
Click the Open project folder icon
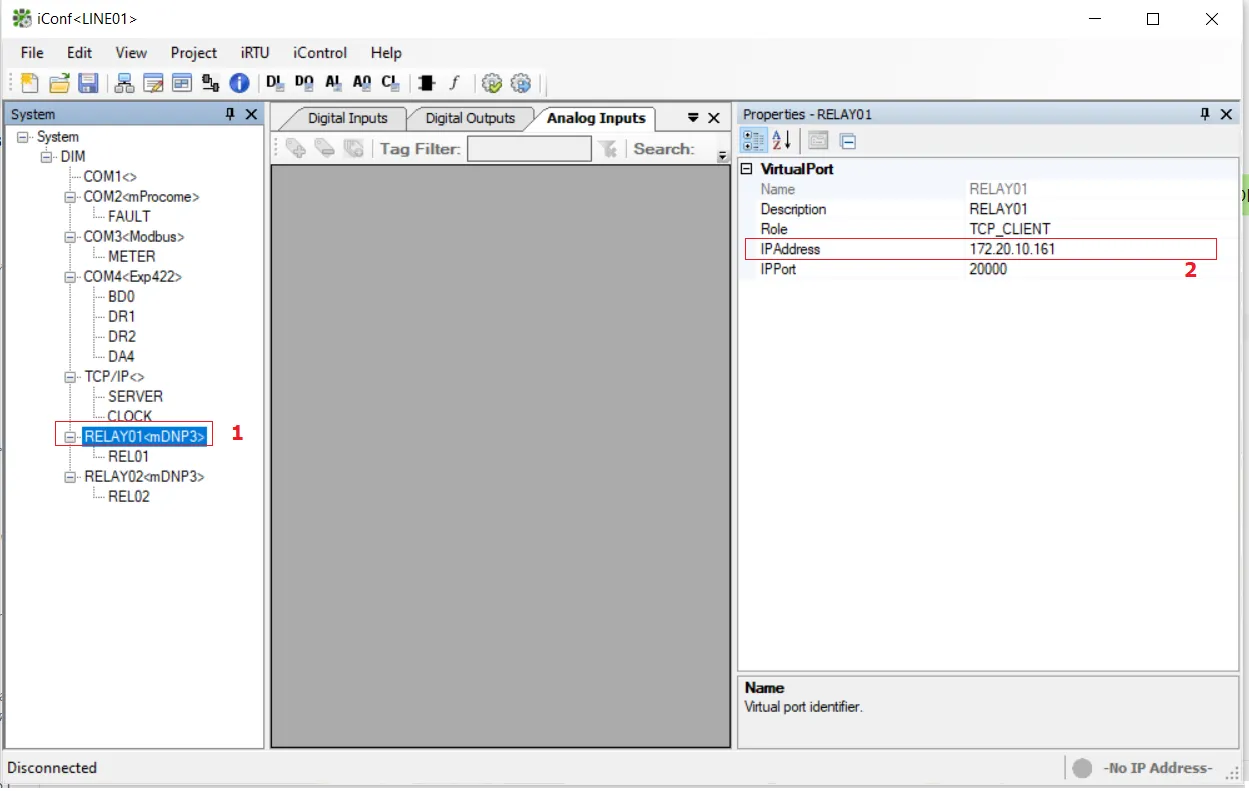coord(60,83)
